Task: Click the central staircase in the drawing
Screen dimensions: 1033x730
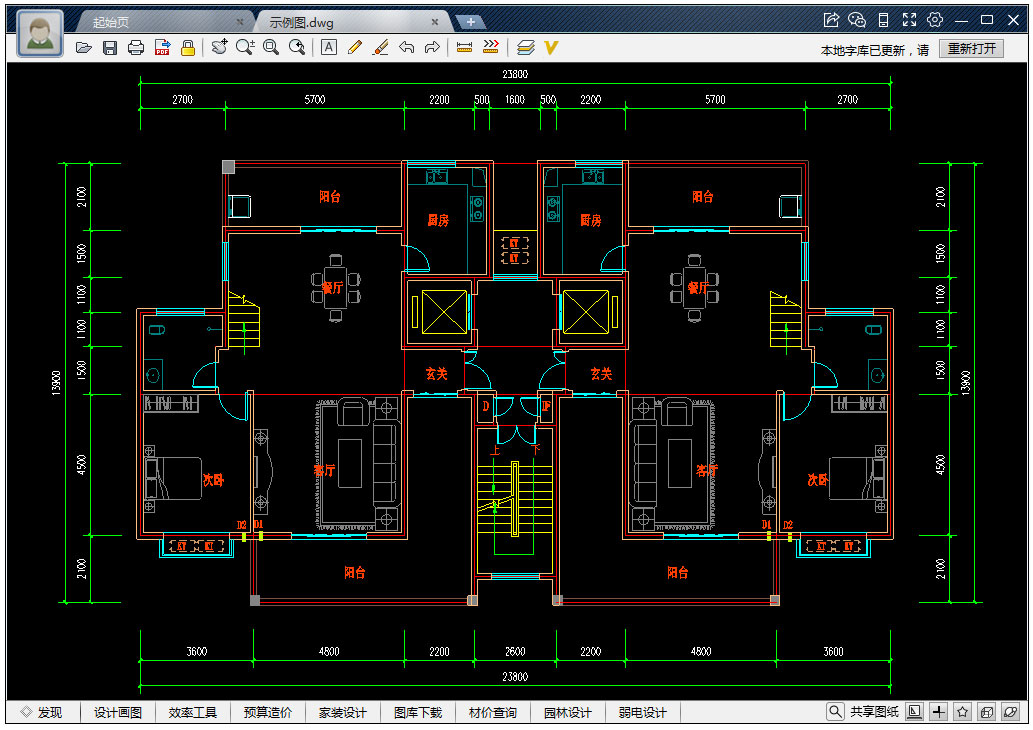Action: coord(515,501)
